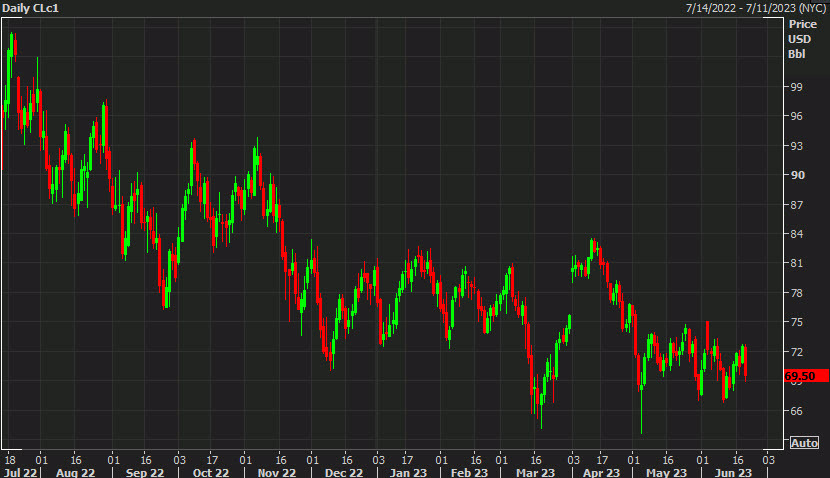Click the 99 price level on axis
The image size is (830, 478).
[x=796, y=87]
